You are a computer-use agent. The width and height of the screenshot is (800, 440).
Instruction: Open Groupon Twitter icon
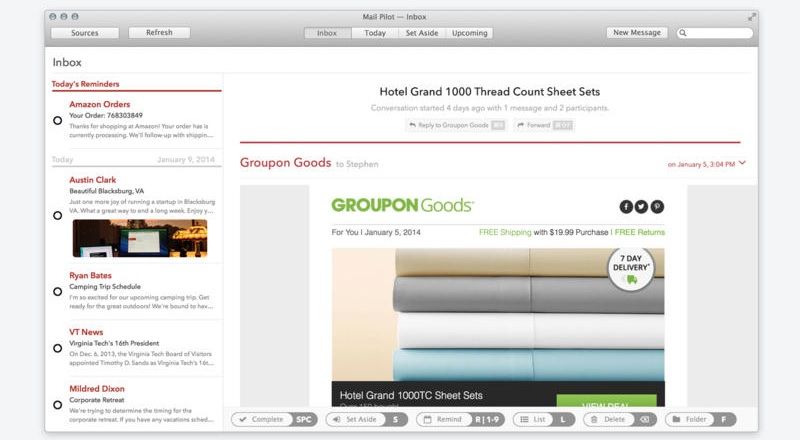point(641,207)
